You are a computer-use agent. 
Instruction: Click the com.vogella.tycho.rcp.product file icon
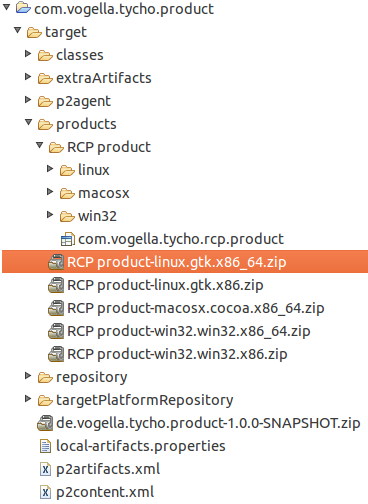point(67,239)
